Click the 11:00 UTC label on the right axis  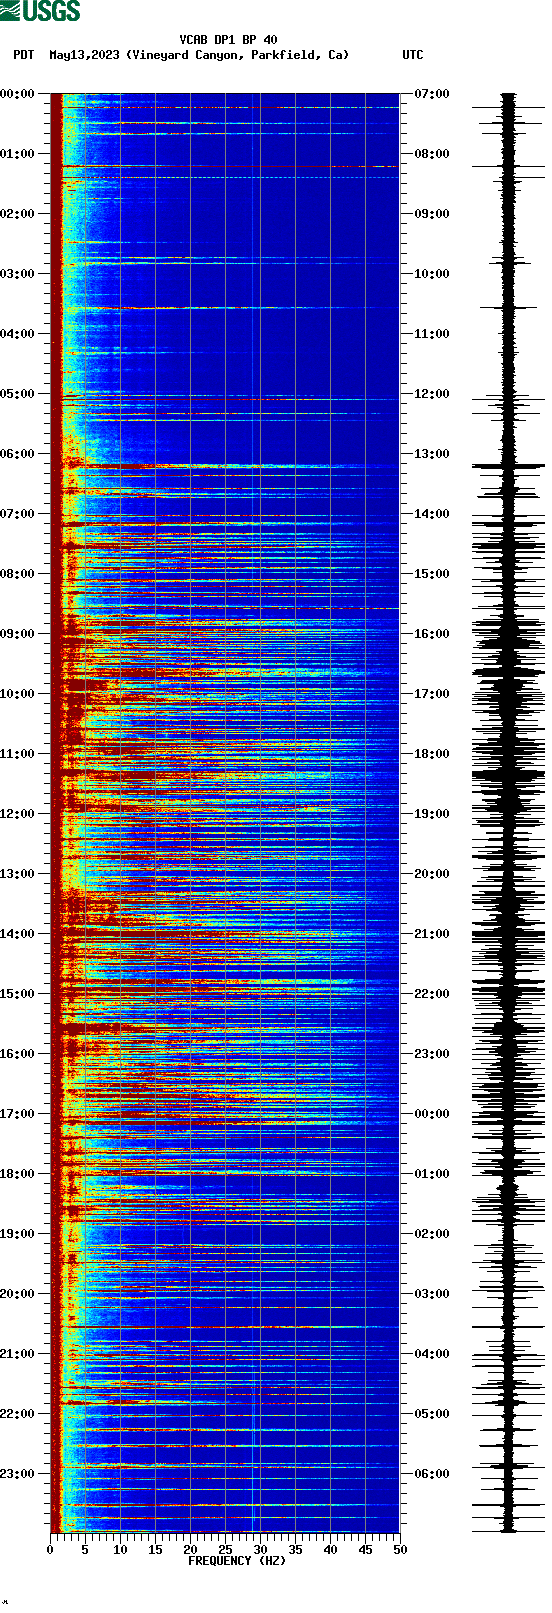point(432,334)
